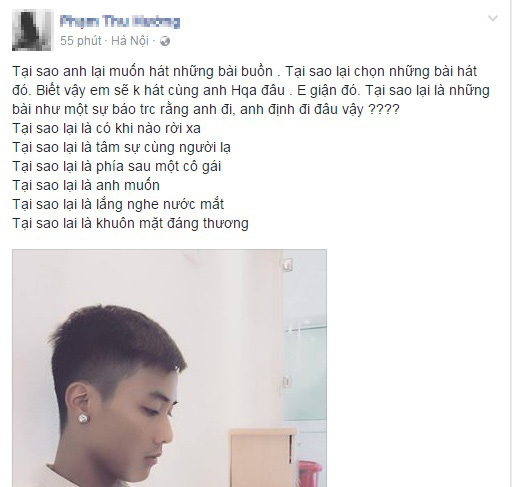Image resolution: width=512 pixels, height=487 pixels.
Task: Click the line "lắng nghe nước mắt"
Action: (x=160, y=204)
